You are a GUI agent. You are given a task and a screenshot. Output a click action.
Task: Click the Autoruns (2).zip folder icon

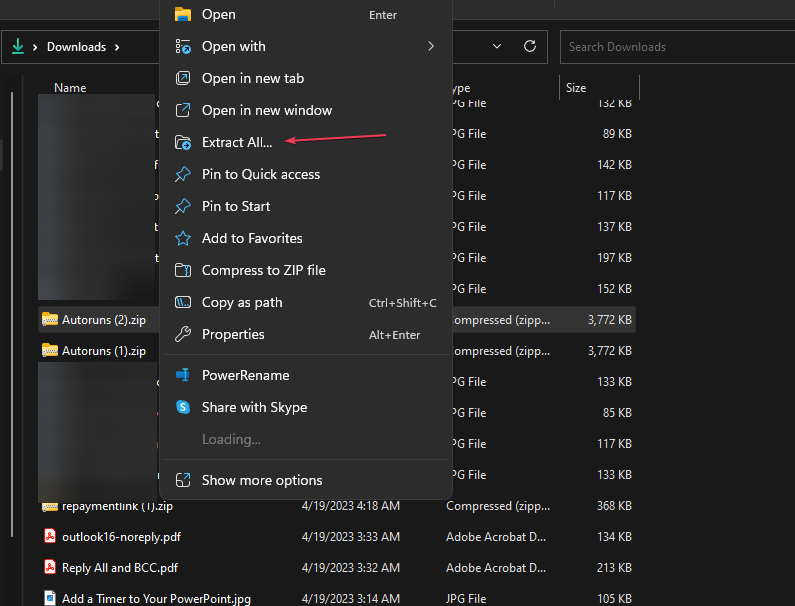pyautogui.click(x=50, y=319)
